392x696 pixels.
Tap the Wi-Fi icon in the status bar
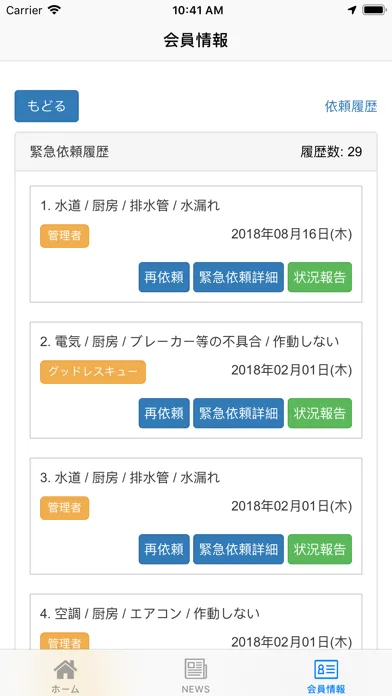[x=55, y=10]
